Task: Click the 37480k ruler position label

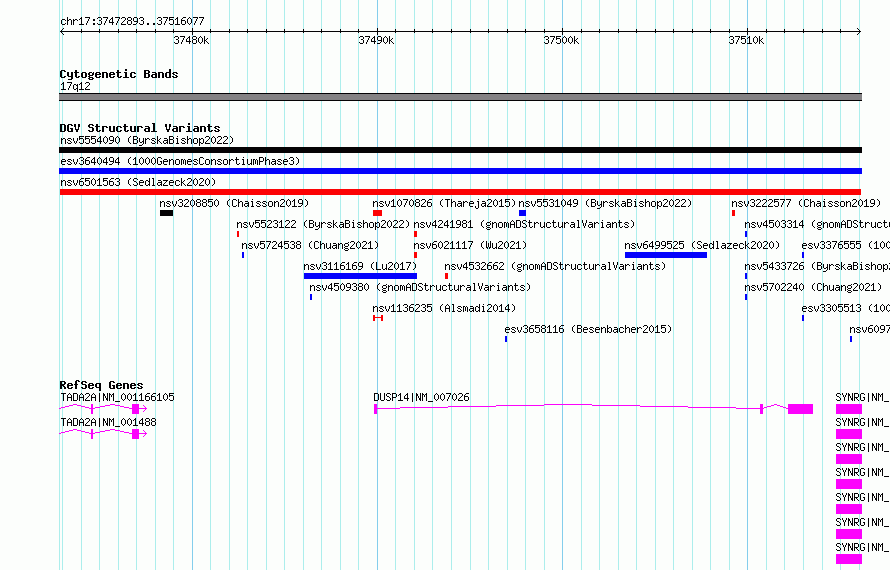Action: coord(191,40)
